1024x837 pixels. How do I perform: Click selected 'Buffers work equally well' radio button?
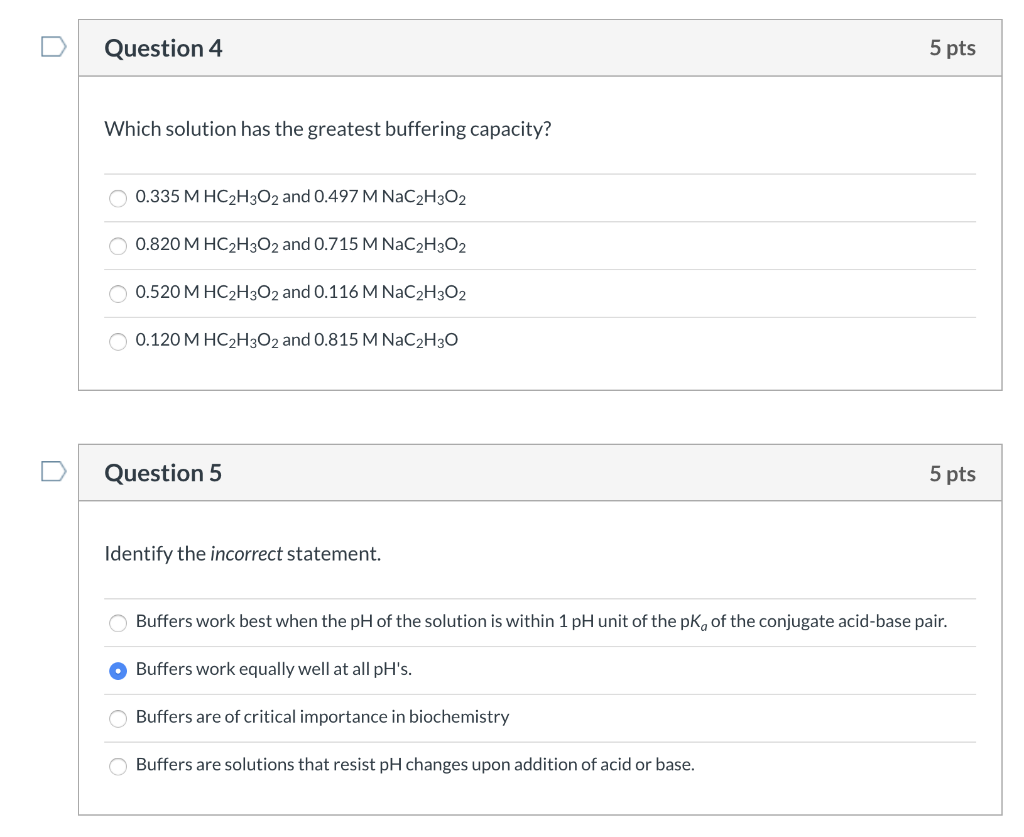point(118,671)
